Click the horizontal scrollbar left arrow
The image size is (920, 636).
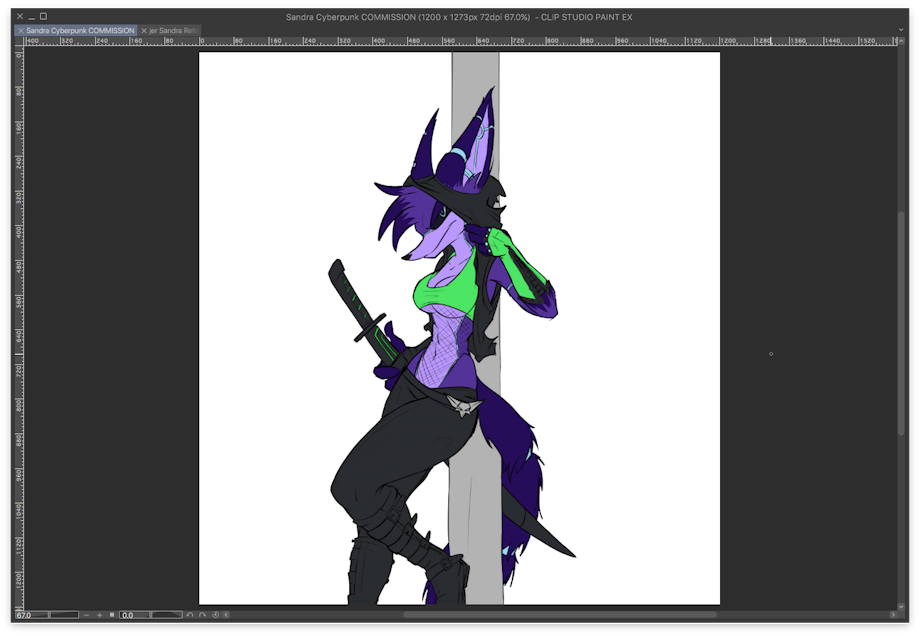(x=226, y=615)
